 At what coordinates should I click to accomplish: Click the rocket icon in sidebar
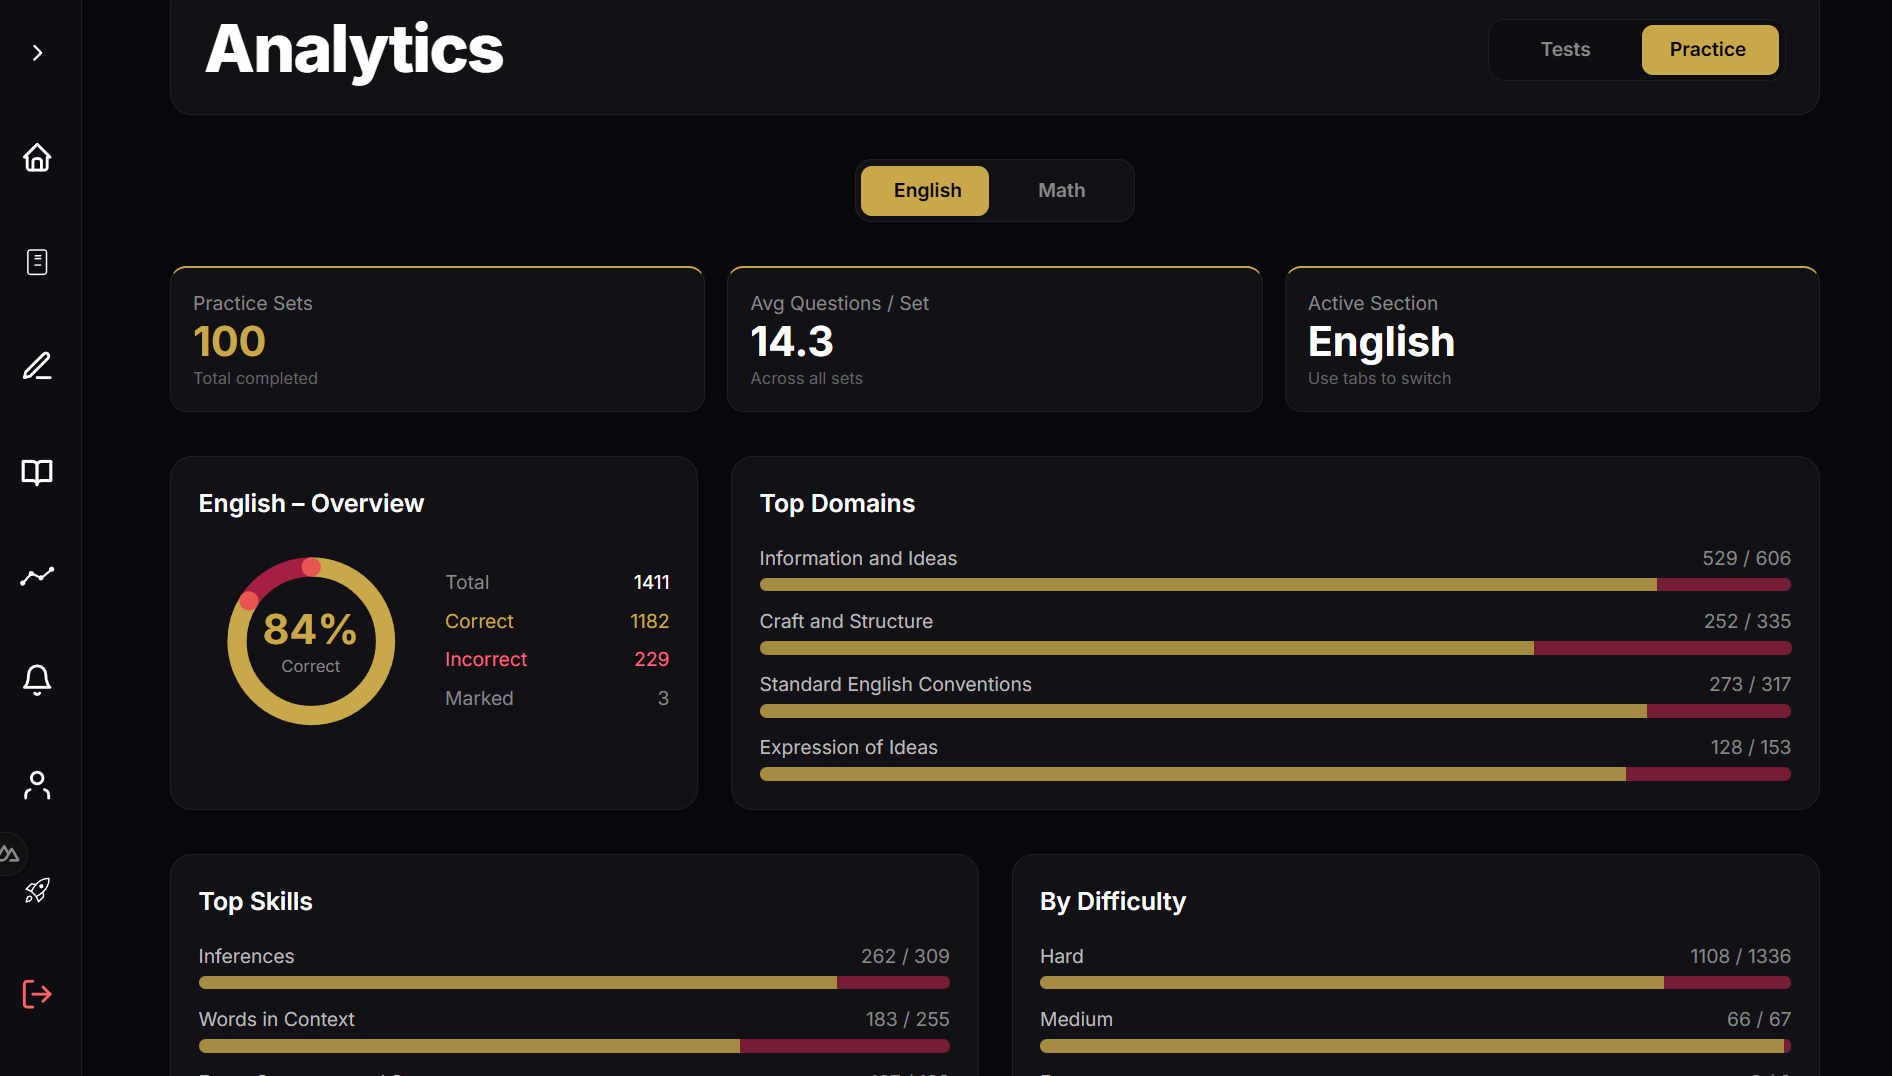(37, 890)
